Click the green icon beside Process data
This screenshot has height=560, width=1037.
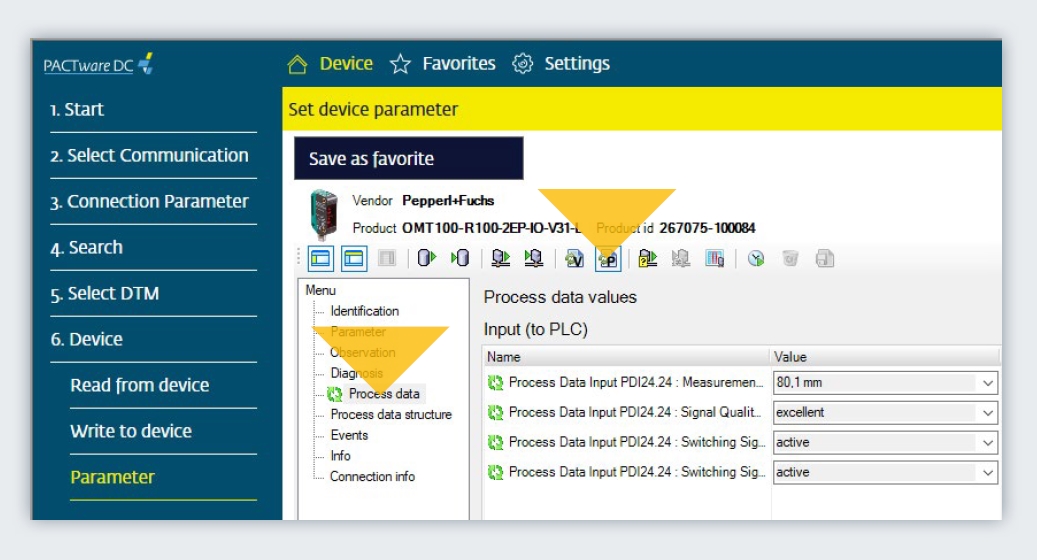point(335,394)
